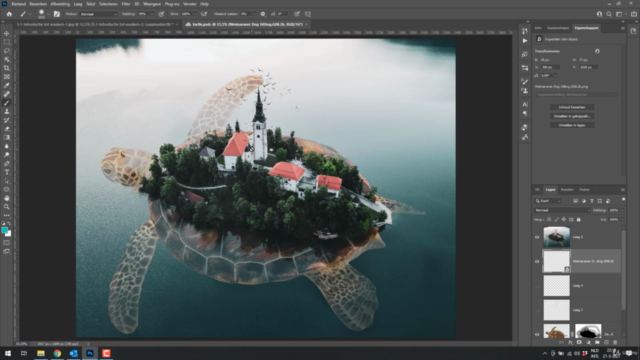Viewport: 640px width, 360px height.
Task: Switch to the first document tab
Action: 95,24
